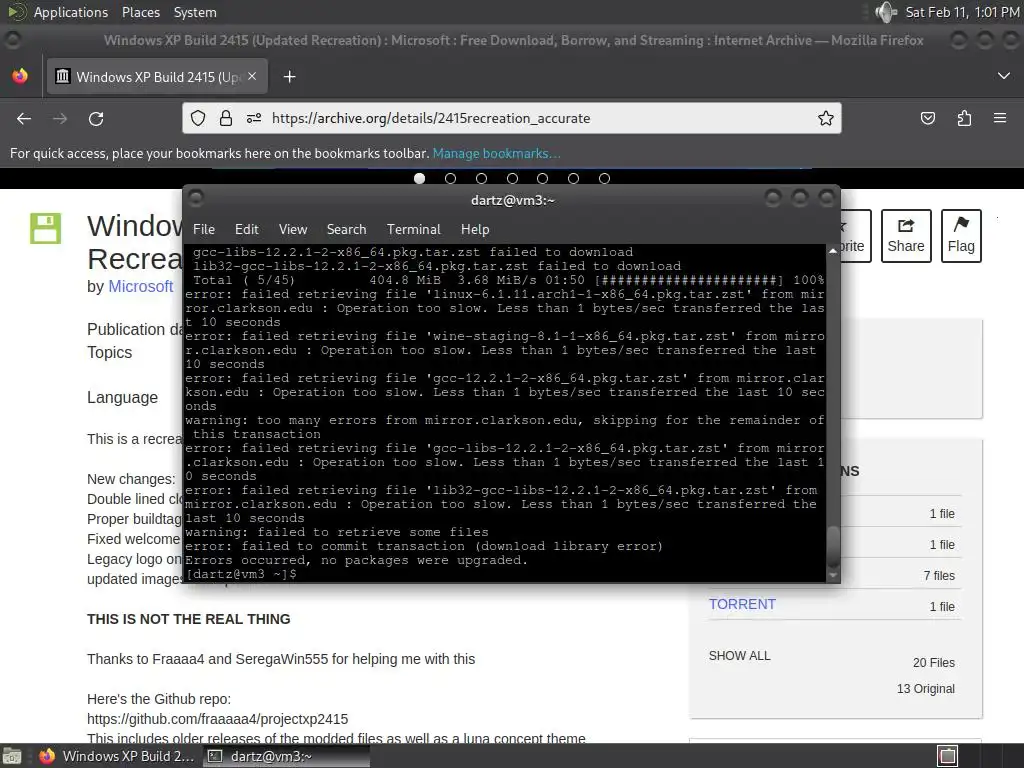Close the Windows XP Build 2415 tab
The width and height of the screenshot is (1024, 768).
click(252, 76)
